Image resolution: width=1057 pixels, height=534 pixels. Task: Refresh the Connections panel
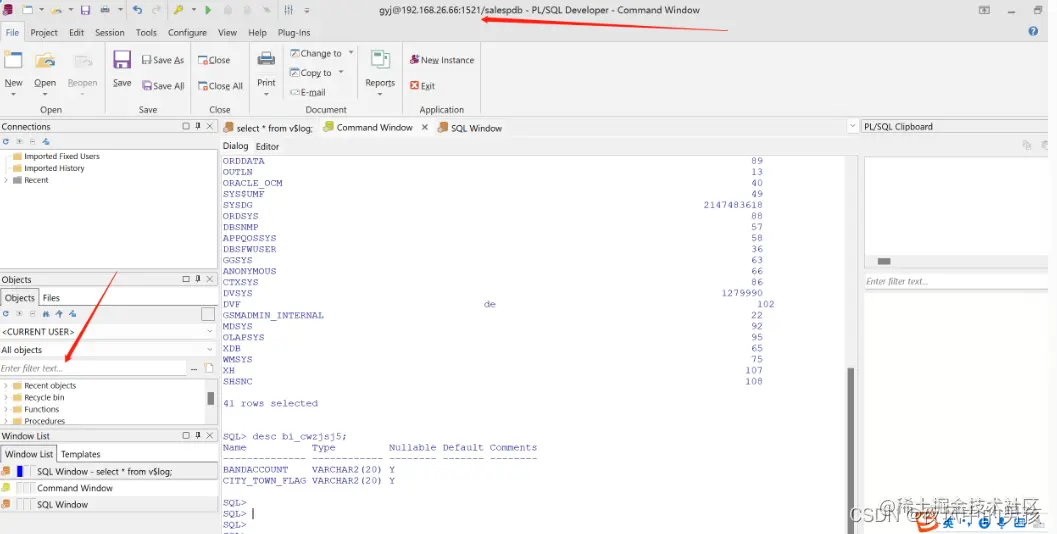tap(5, 142)
